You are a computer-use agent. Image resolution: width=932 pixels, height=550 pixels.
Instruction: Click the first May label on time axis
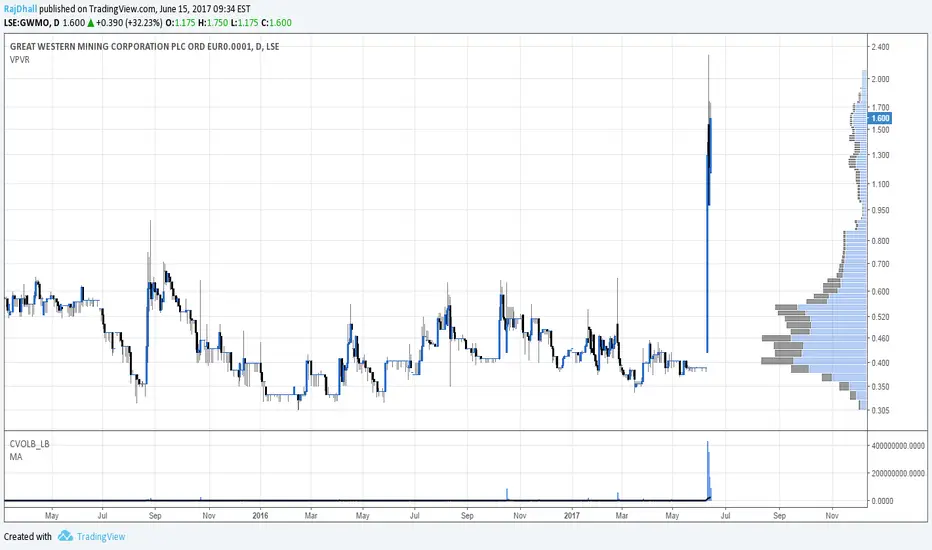(x=52, y=516)
